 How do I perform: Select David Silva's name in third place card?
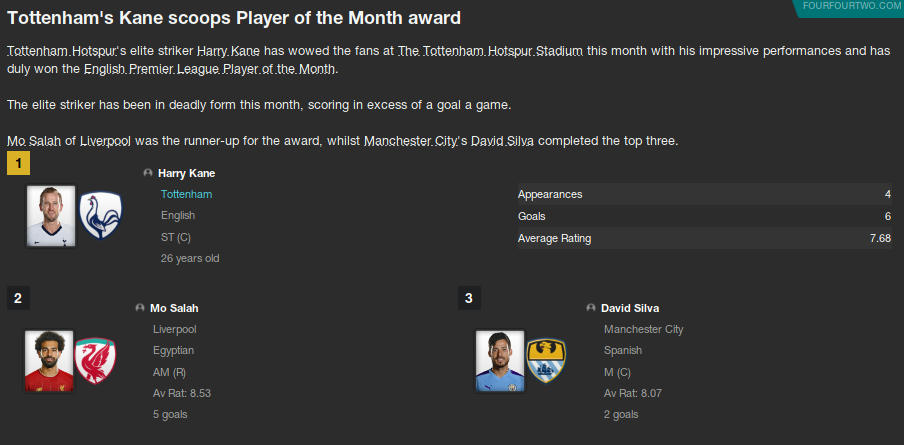[630, 308]
